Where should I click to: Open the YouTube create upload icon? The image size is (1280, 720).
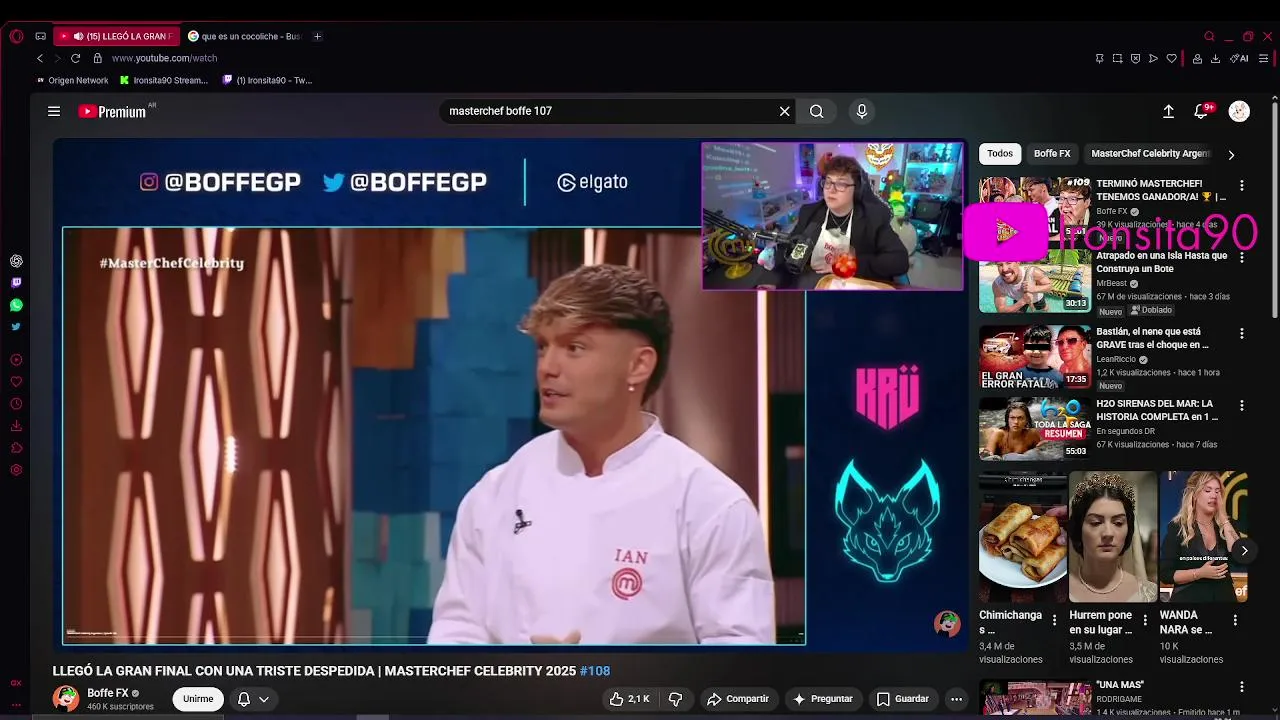coord(1168,111)
